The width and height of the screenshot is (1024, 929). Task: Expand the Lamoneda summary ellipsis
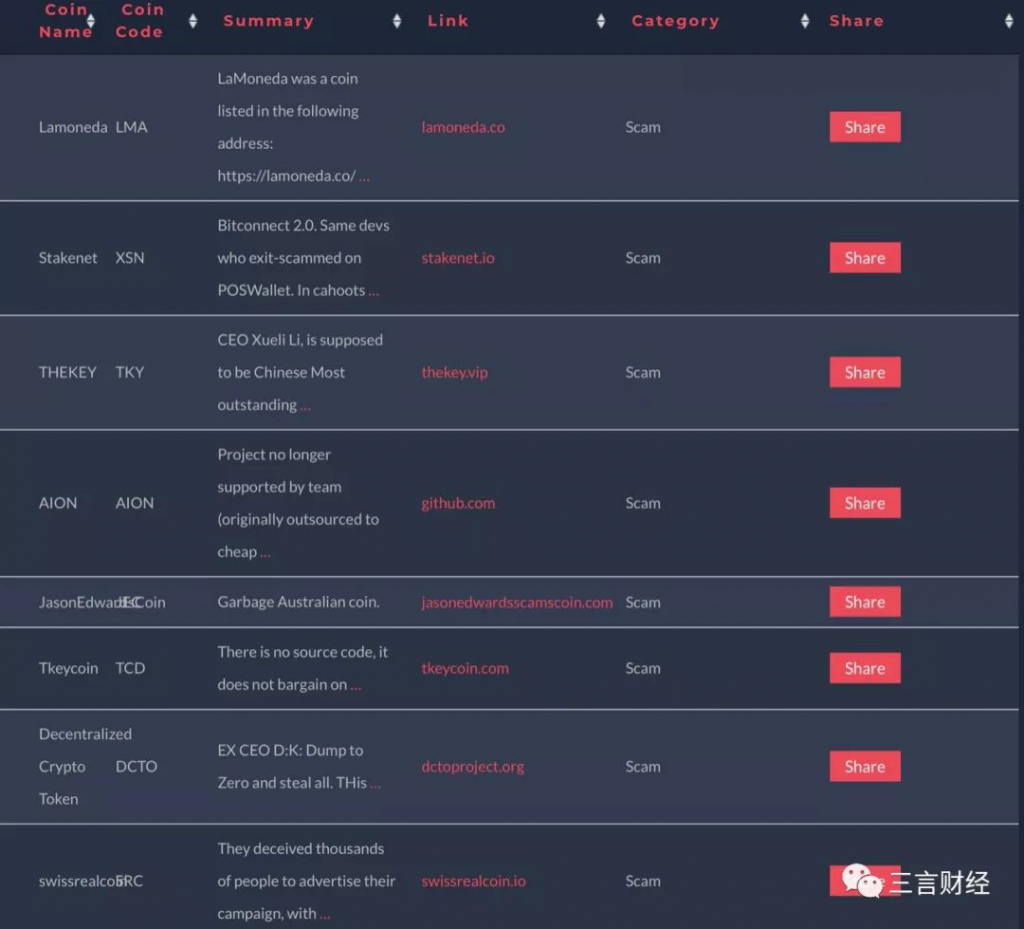[364, 176]
